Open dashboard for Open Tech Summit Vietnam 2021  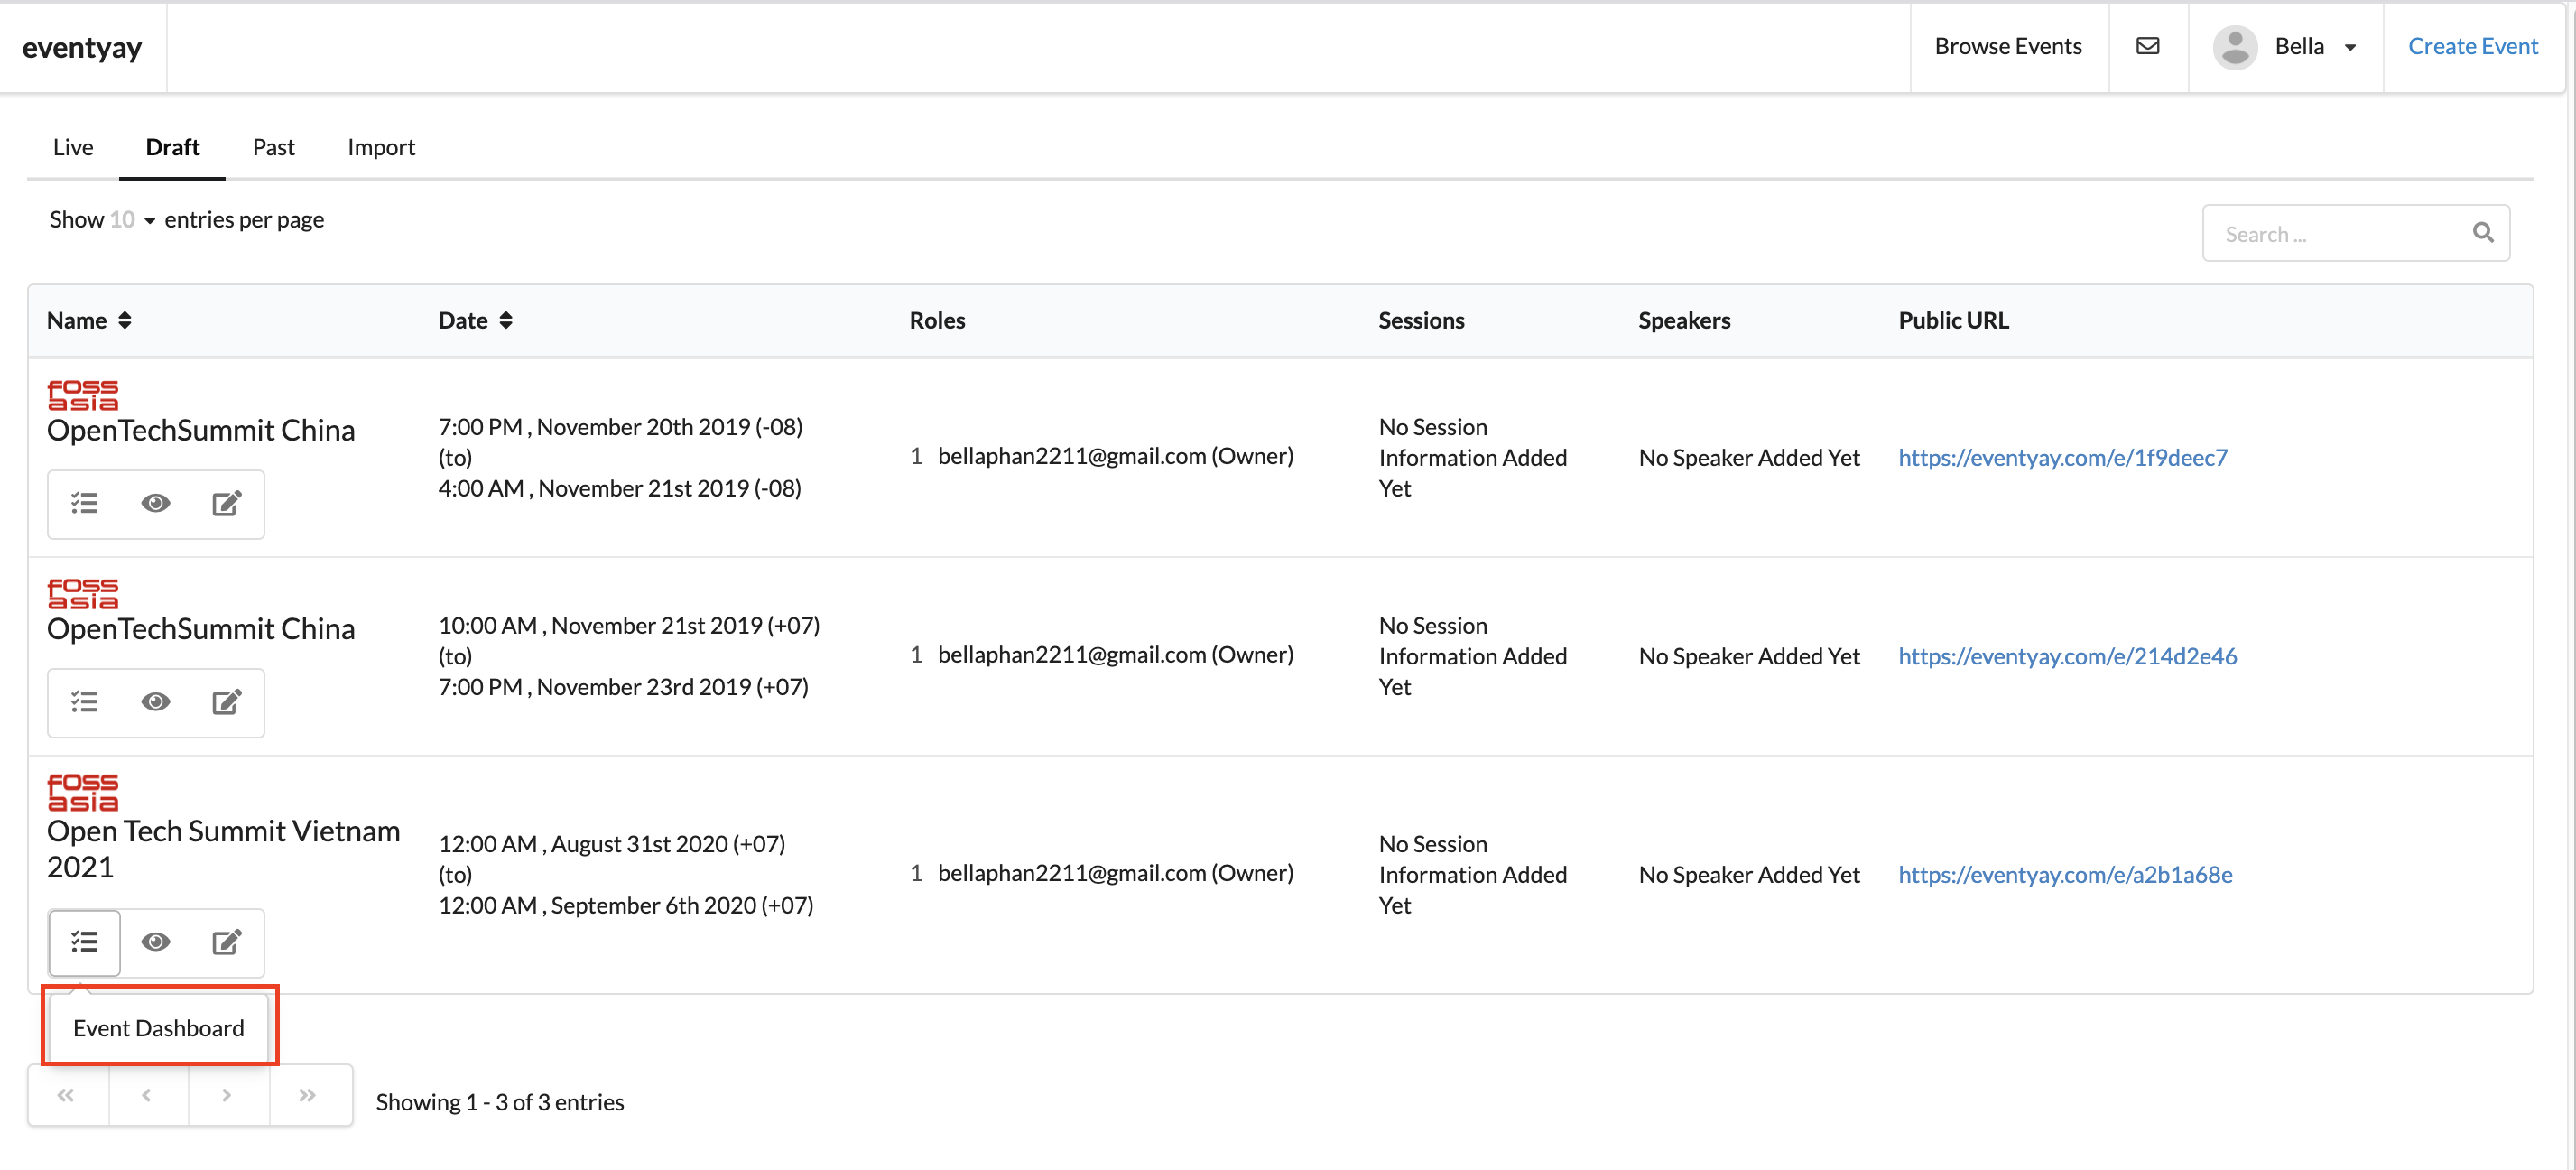[x=85, y=942]
